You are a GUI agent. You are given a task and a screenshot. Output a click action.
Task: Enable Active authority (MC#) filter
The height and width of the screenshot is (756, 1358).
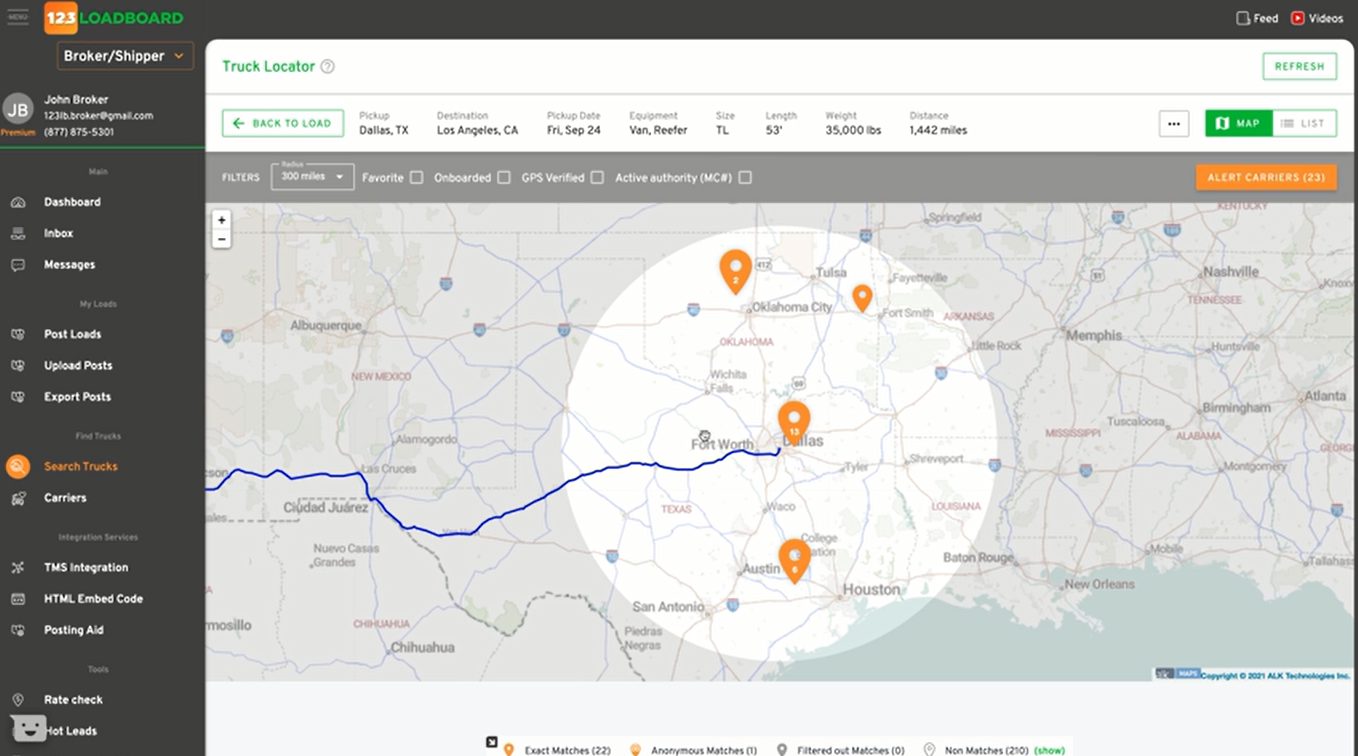(744, 177)
